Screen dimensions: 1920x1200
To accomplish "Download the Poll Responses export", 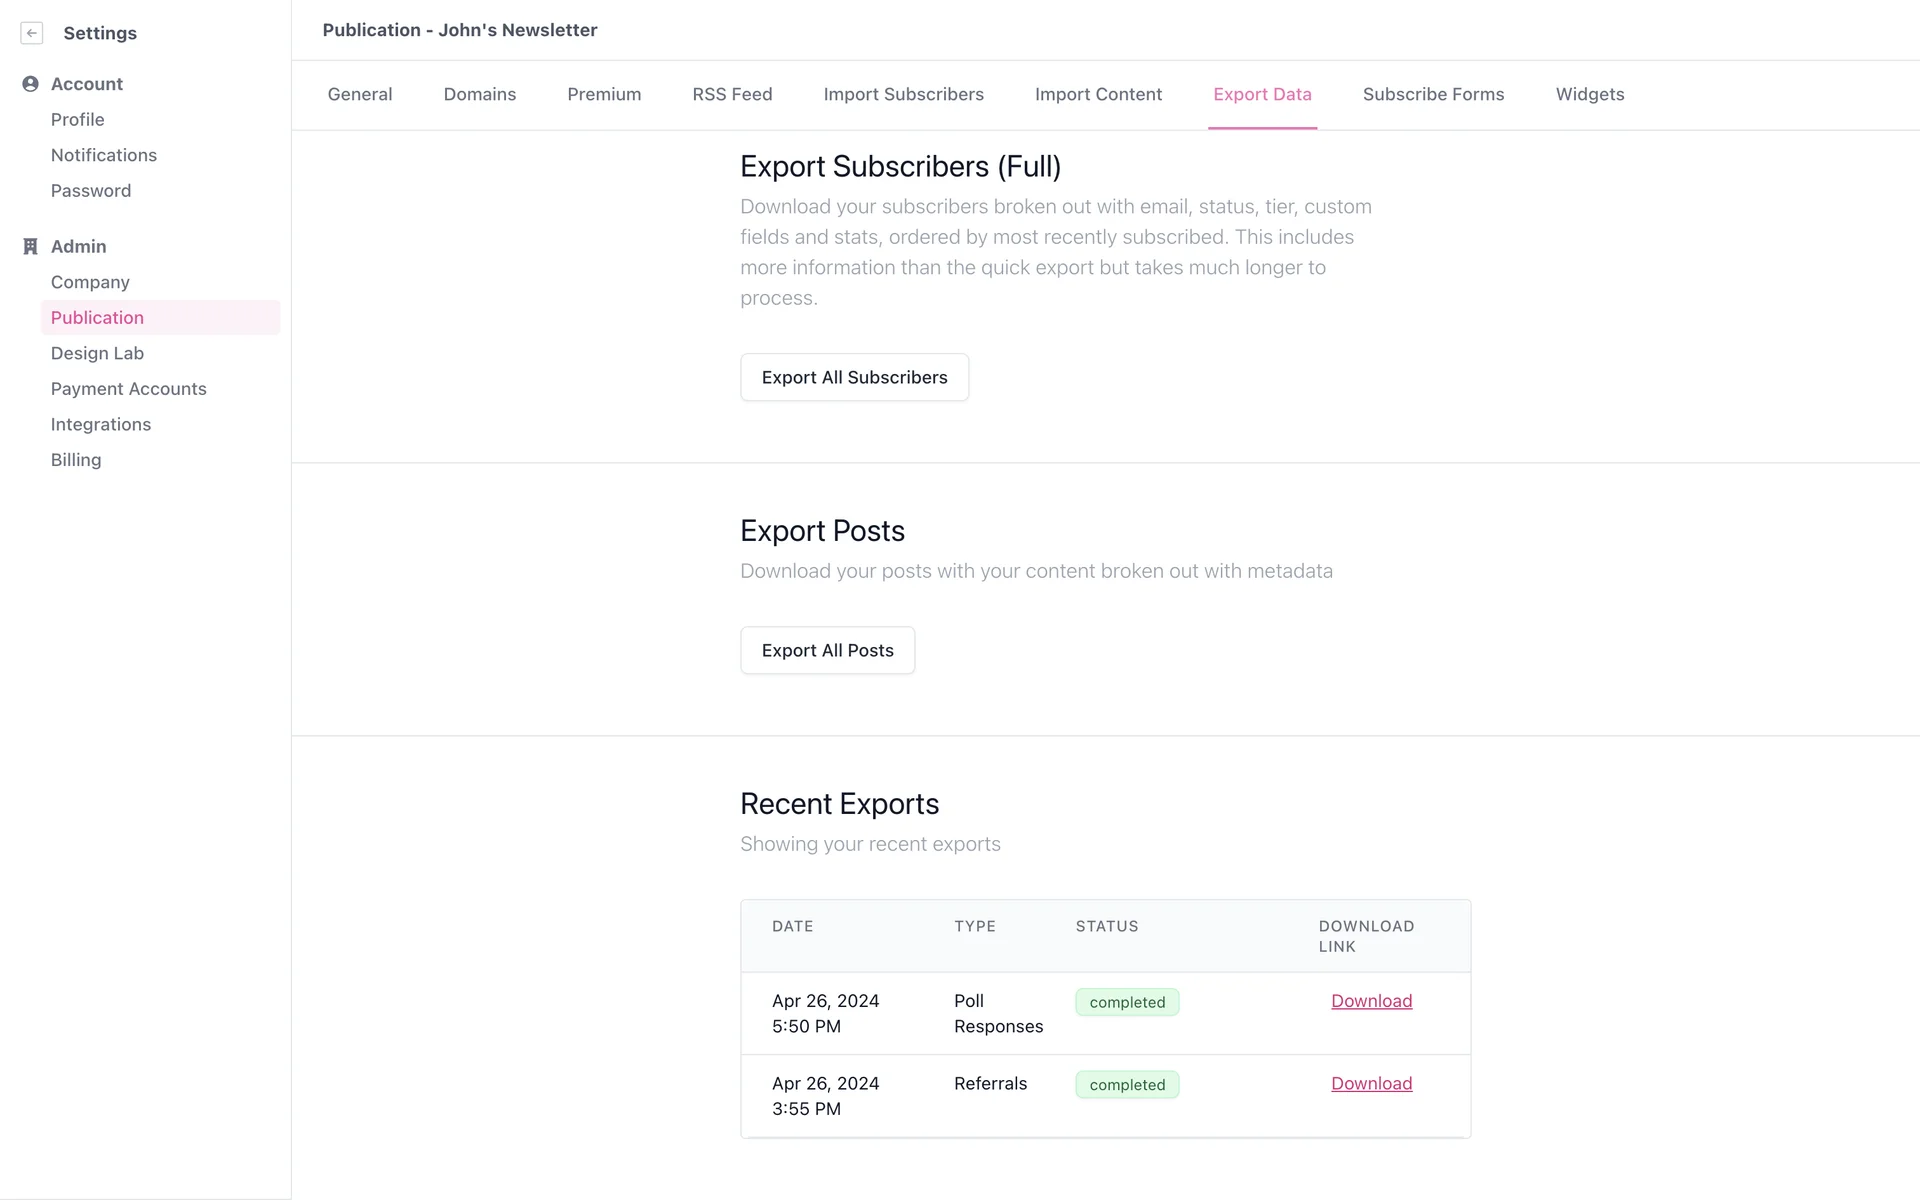I will [1371, 1001].
